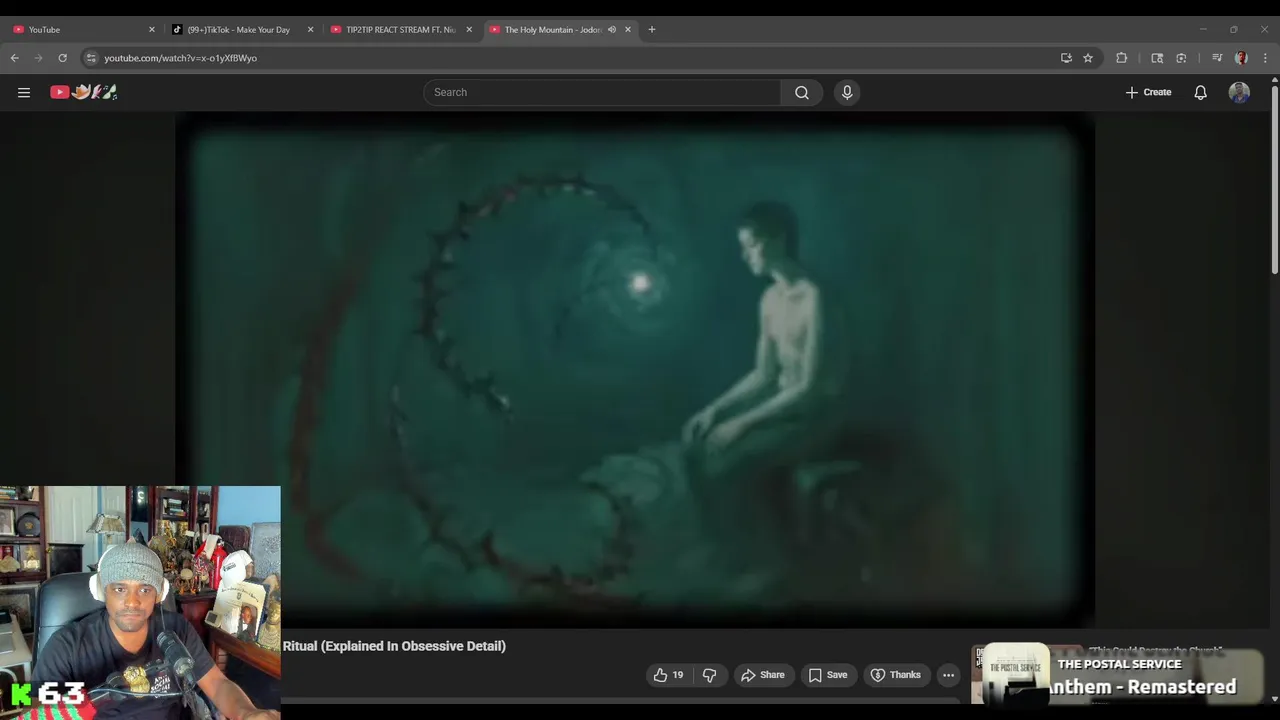Close the first YouTube tab
This screenshot has height=720, width=1280.
[152, 29]
